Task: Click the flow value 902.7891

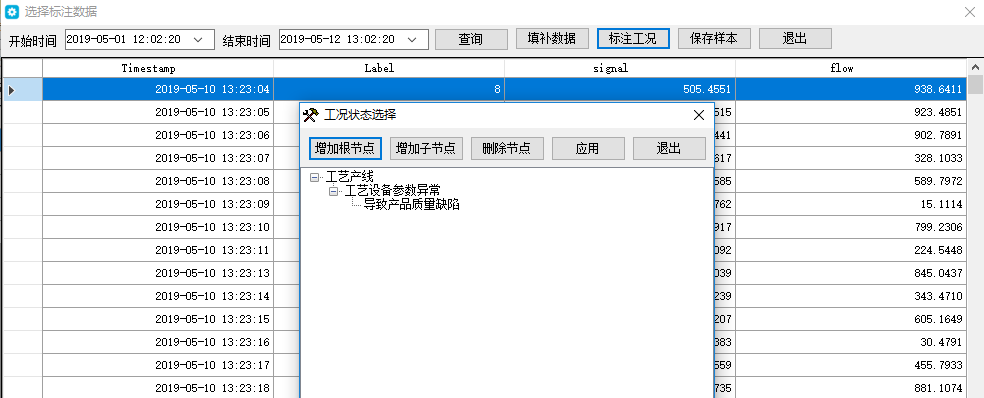Action: pos(938,136)
